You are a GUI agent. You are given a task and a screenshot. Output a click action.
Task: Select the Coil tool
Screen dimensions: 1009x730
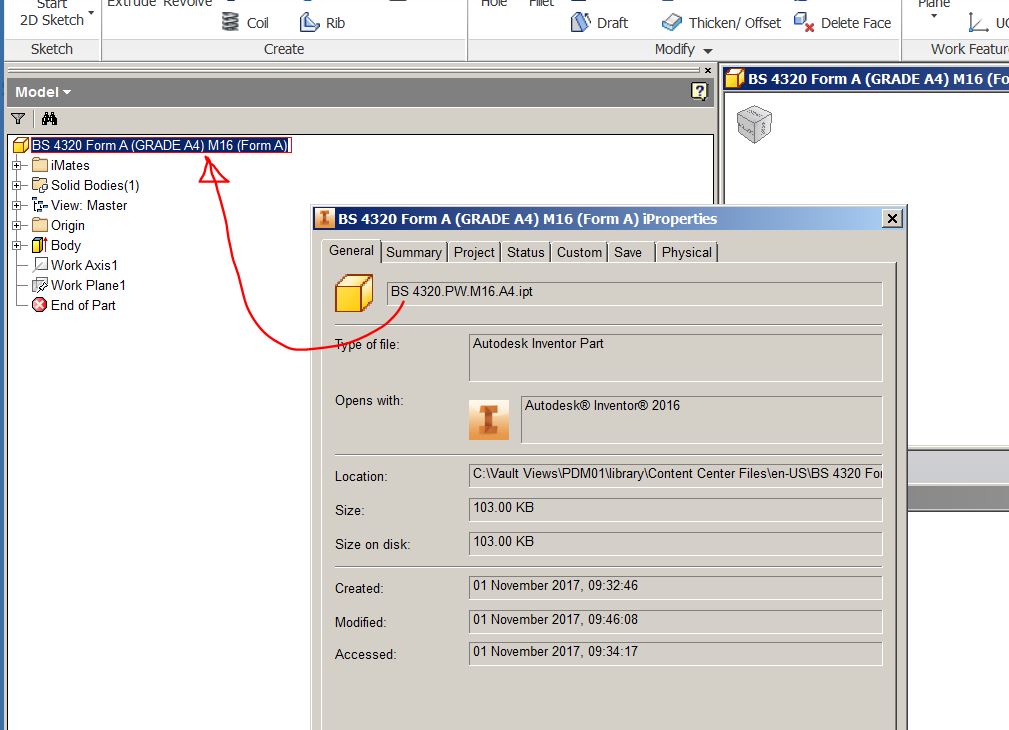[244, 22]
